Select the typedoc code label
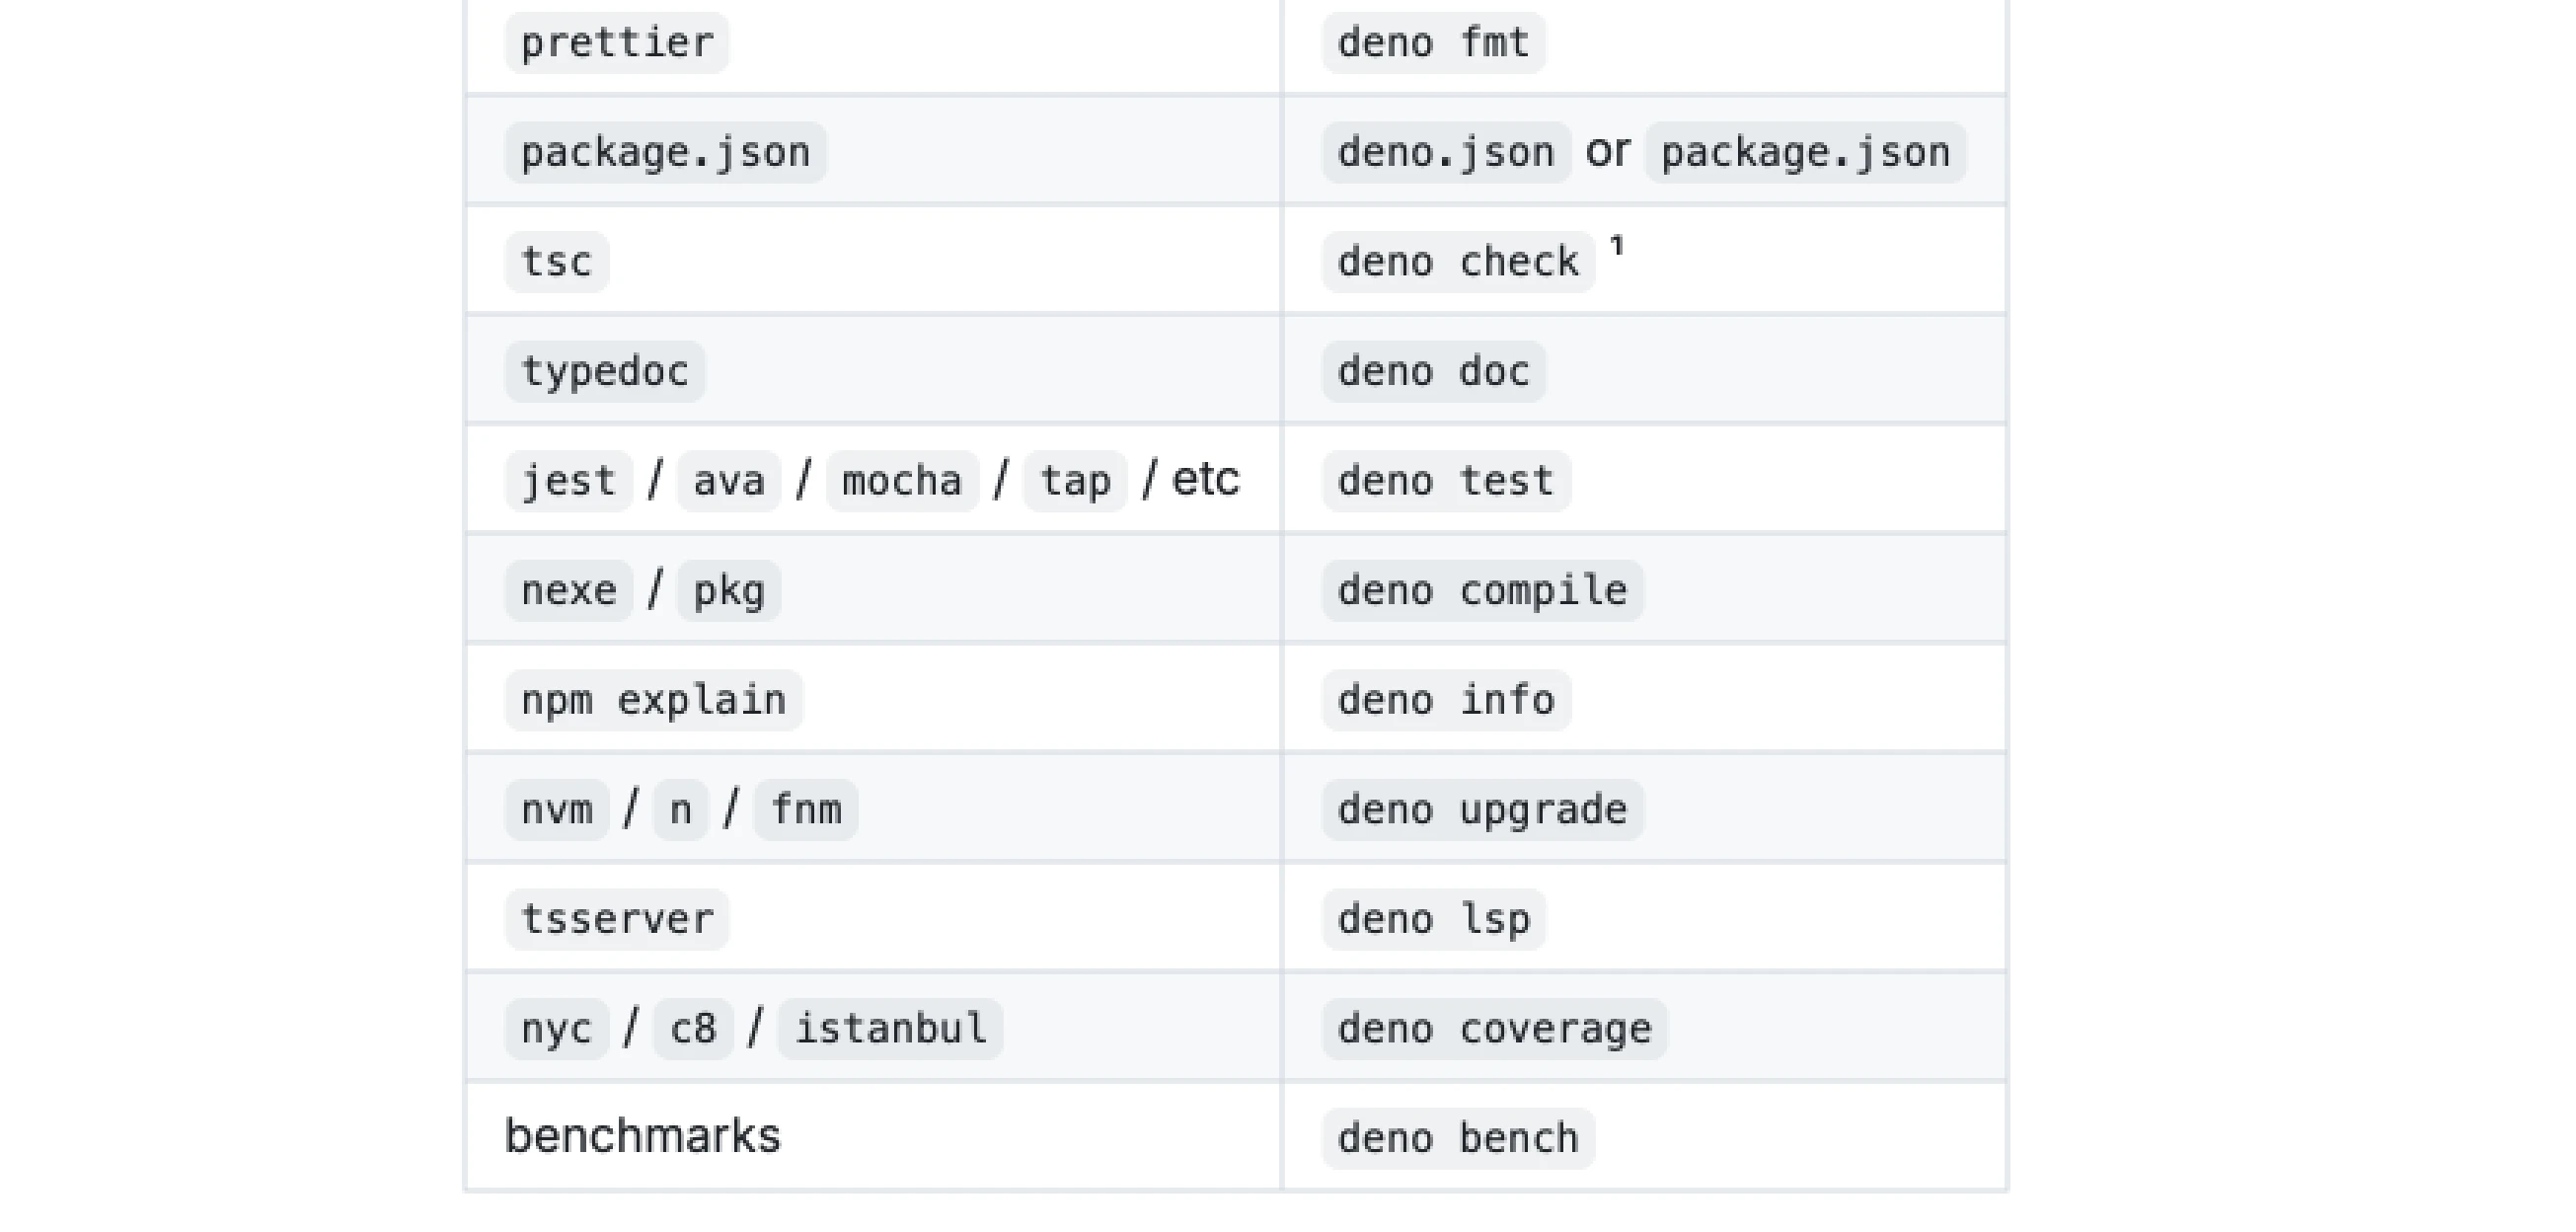 (605, 372)
